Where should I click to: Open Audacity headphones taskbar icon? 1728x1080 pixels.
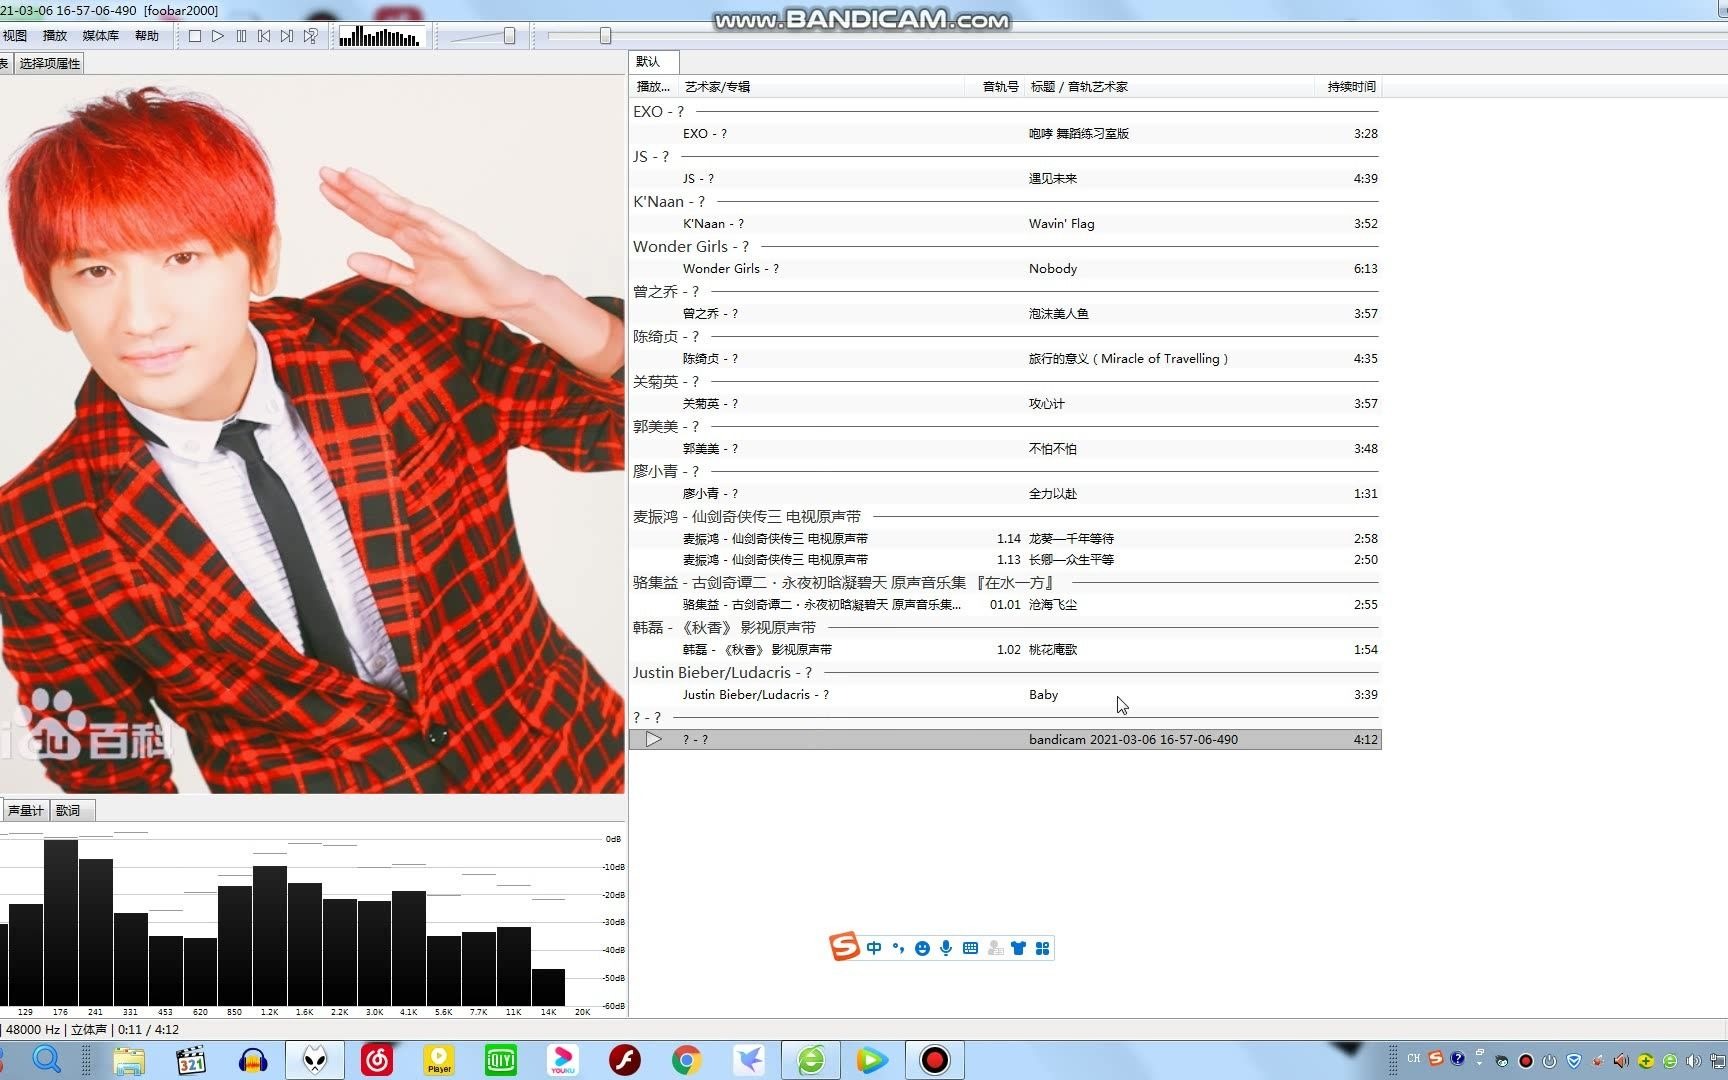[x=253, y=1060]
